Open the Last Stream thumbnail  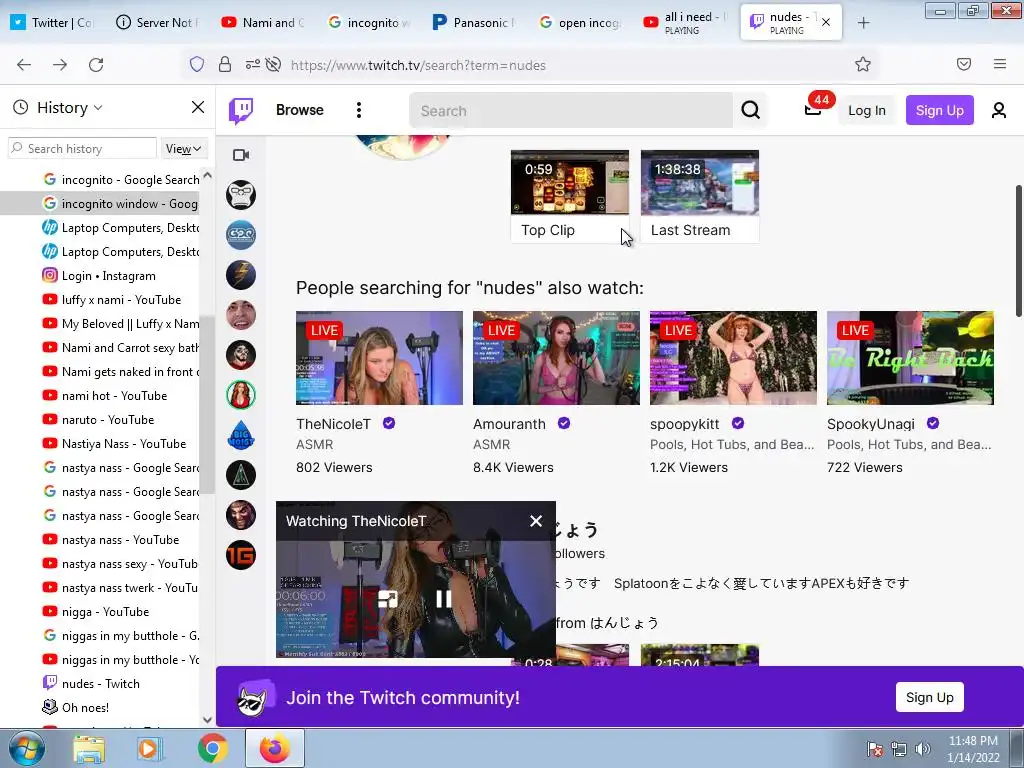(699, 183)
